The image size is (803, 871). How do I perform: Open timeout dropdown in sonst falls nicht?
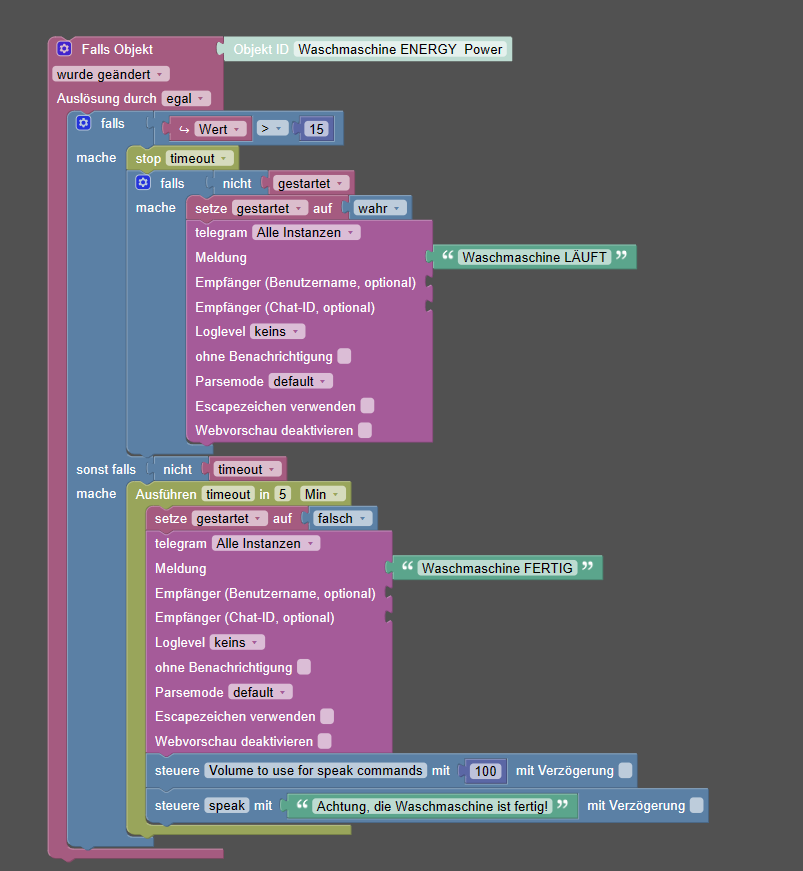247,469
